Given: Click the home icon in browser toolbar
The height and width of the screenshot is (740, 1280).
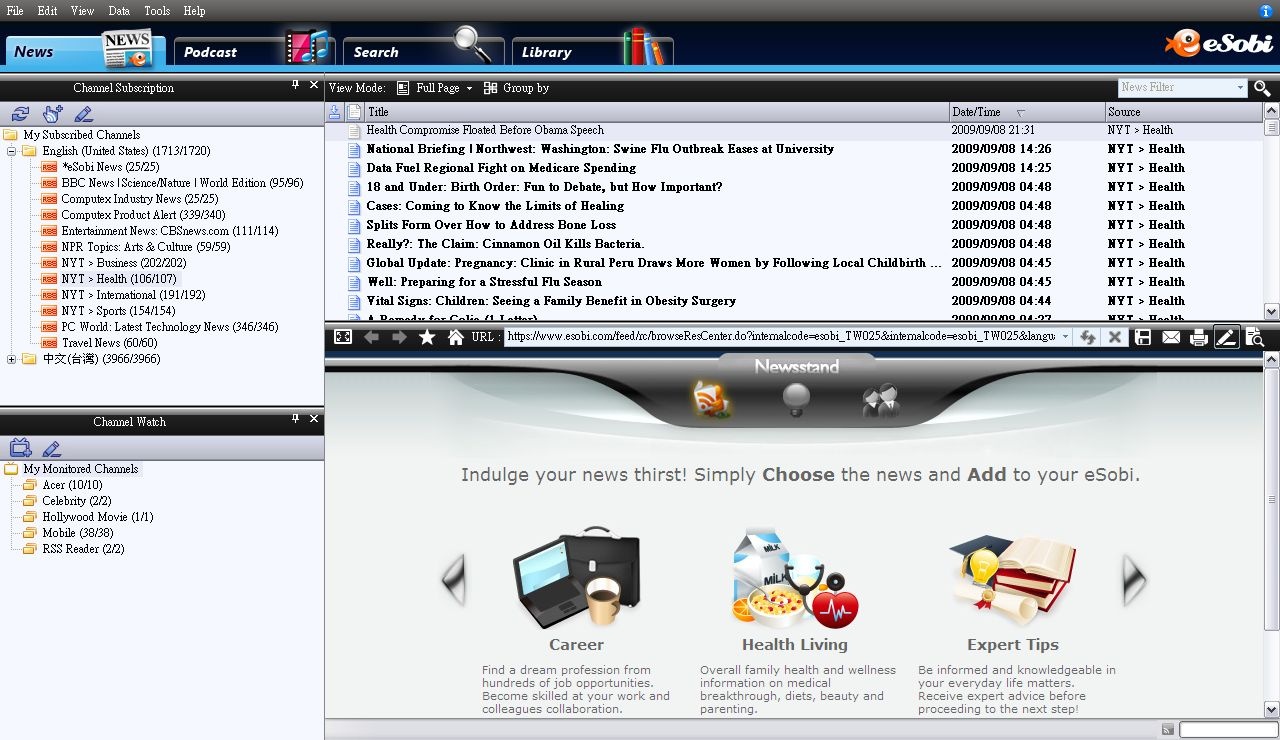Looking at the screenshot, I should coord(456,337).
